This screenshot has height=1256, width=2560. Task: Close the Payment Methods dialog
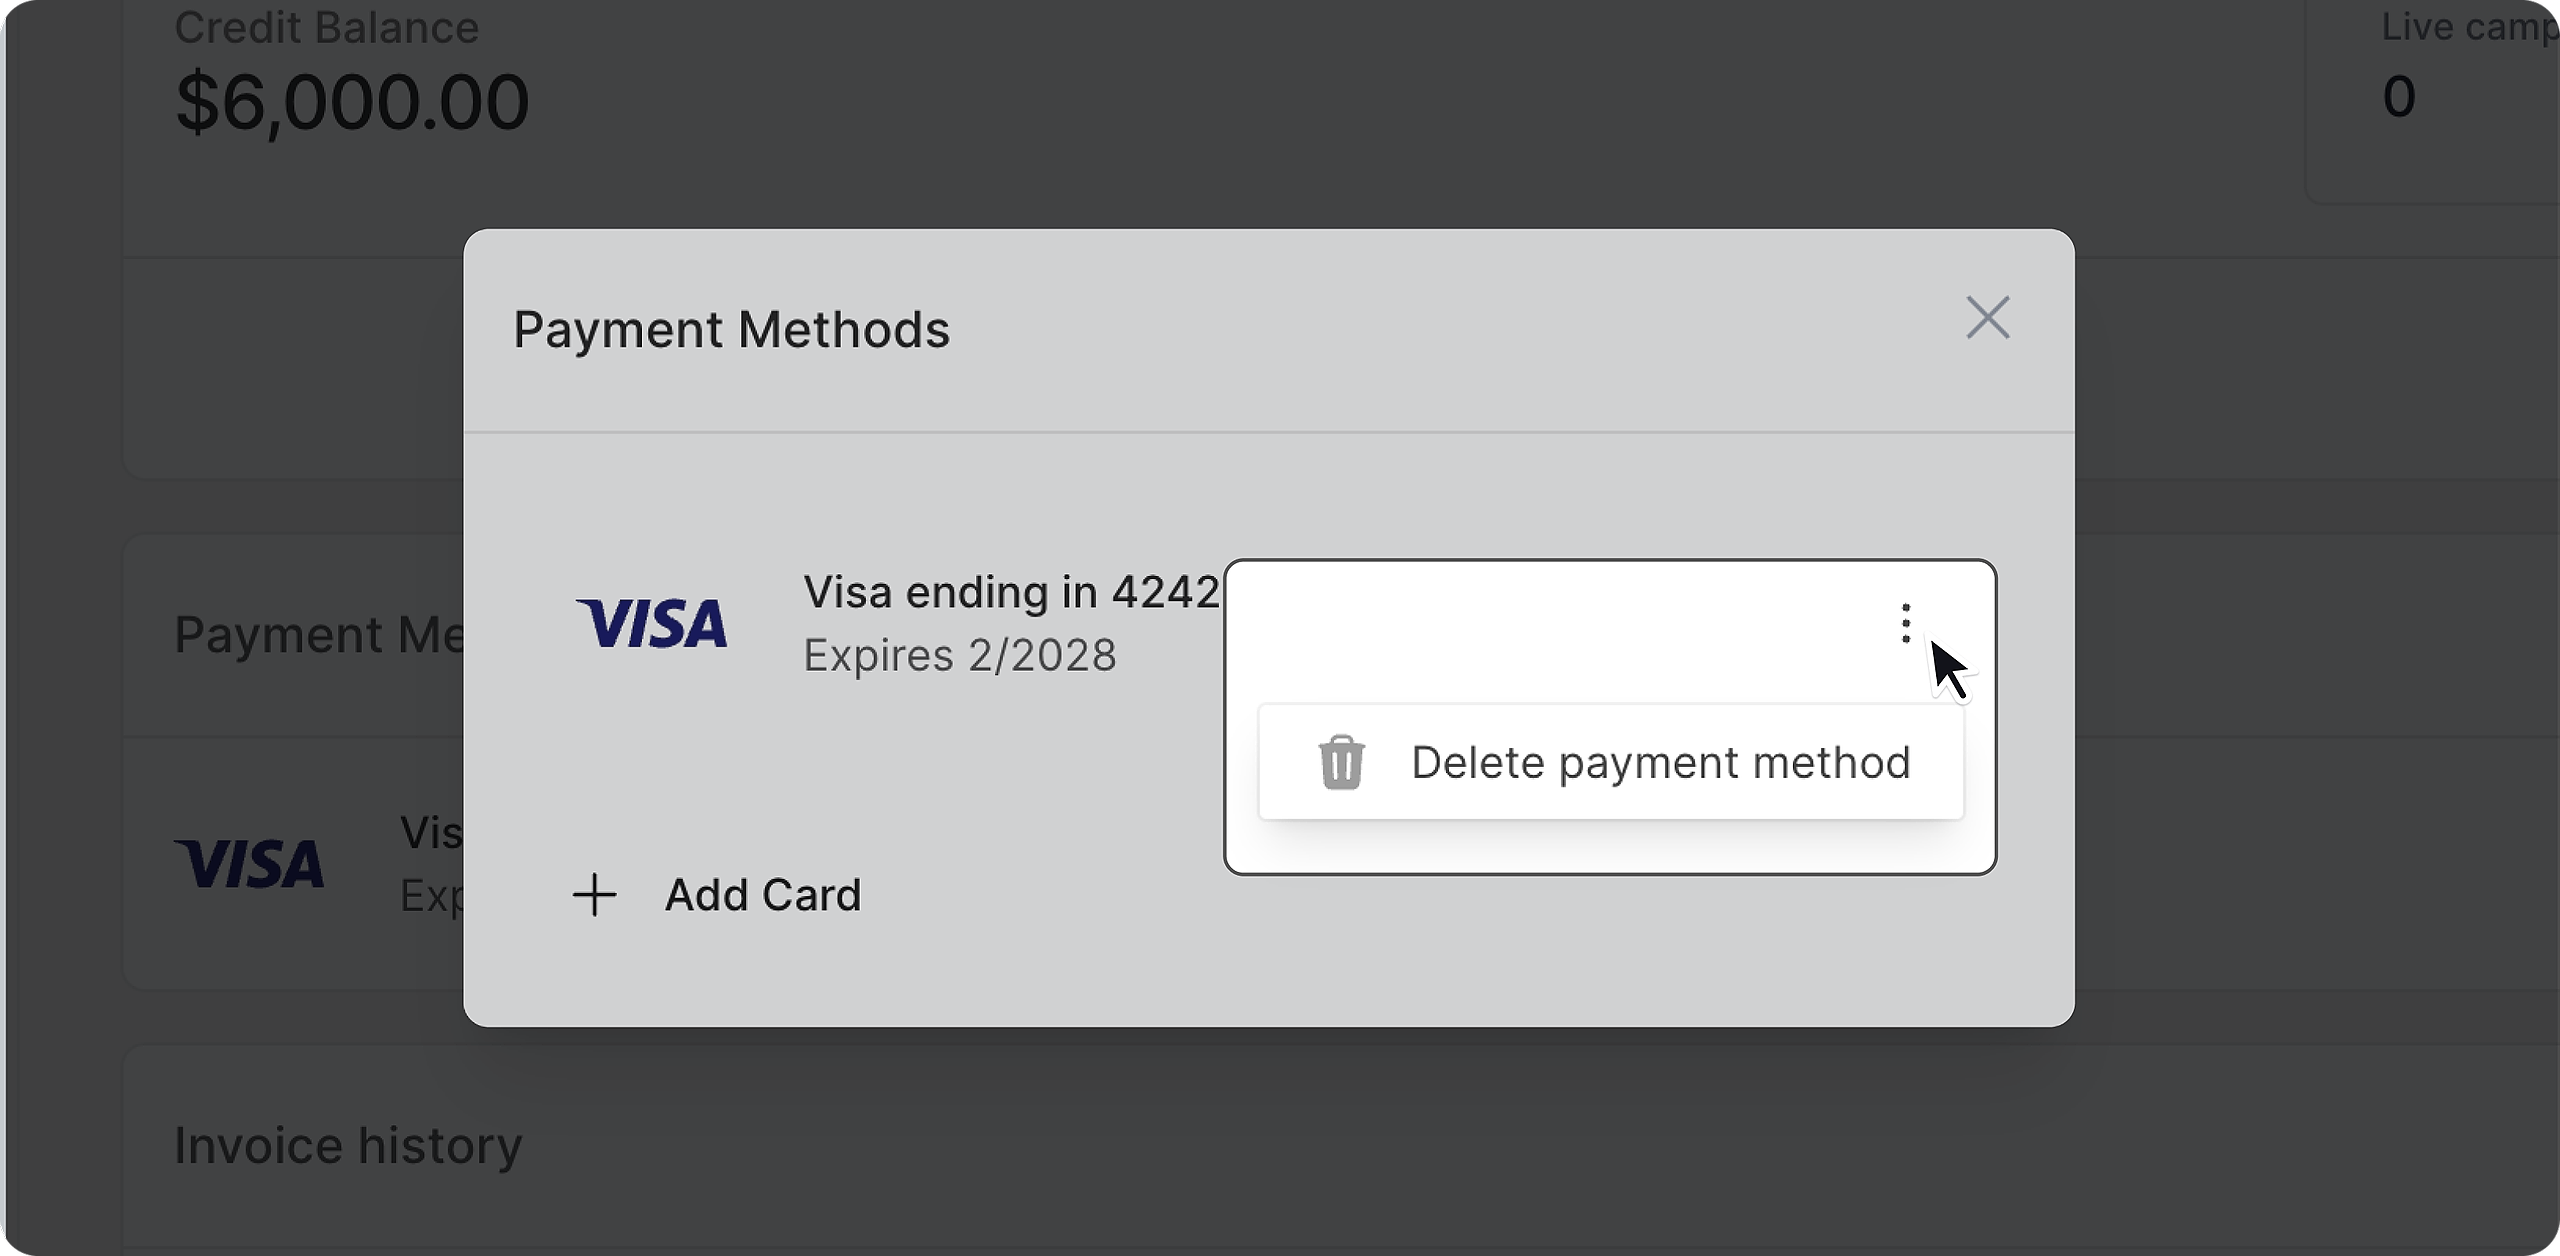pyautogui.click(x=1987, y=318)
